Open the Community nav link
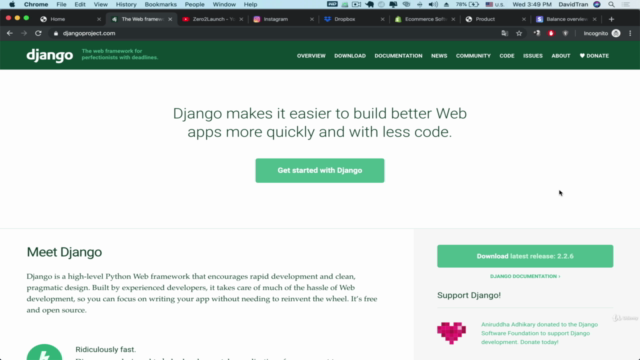 point(473,56)
